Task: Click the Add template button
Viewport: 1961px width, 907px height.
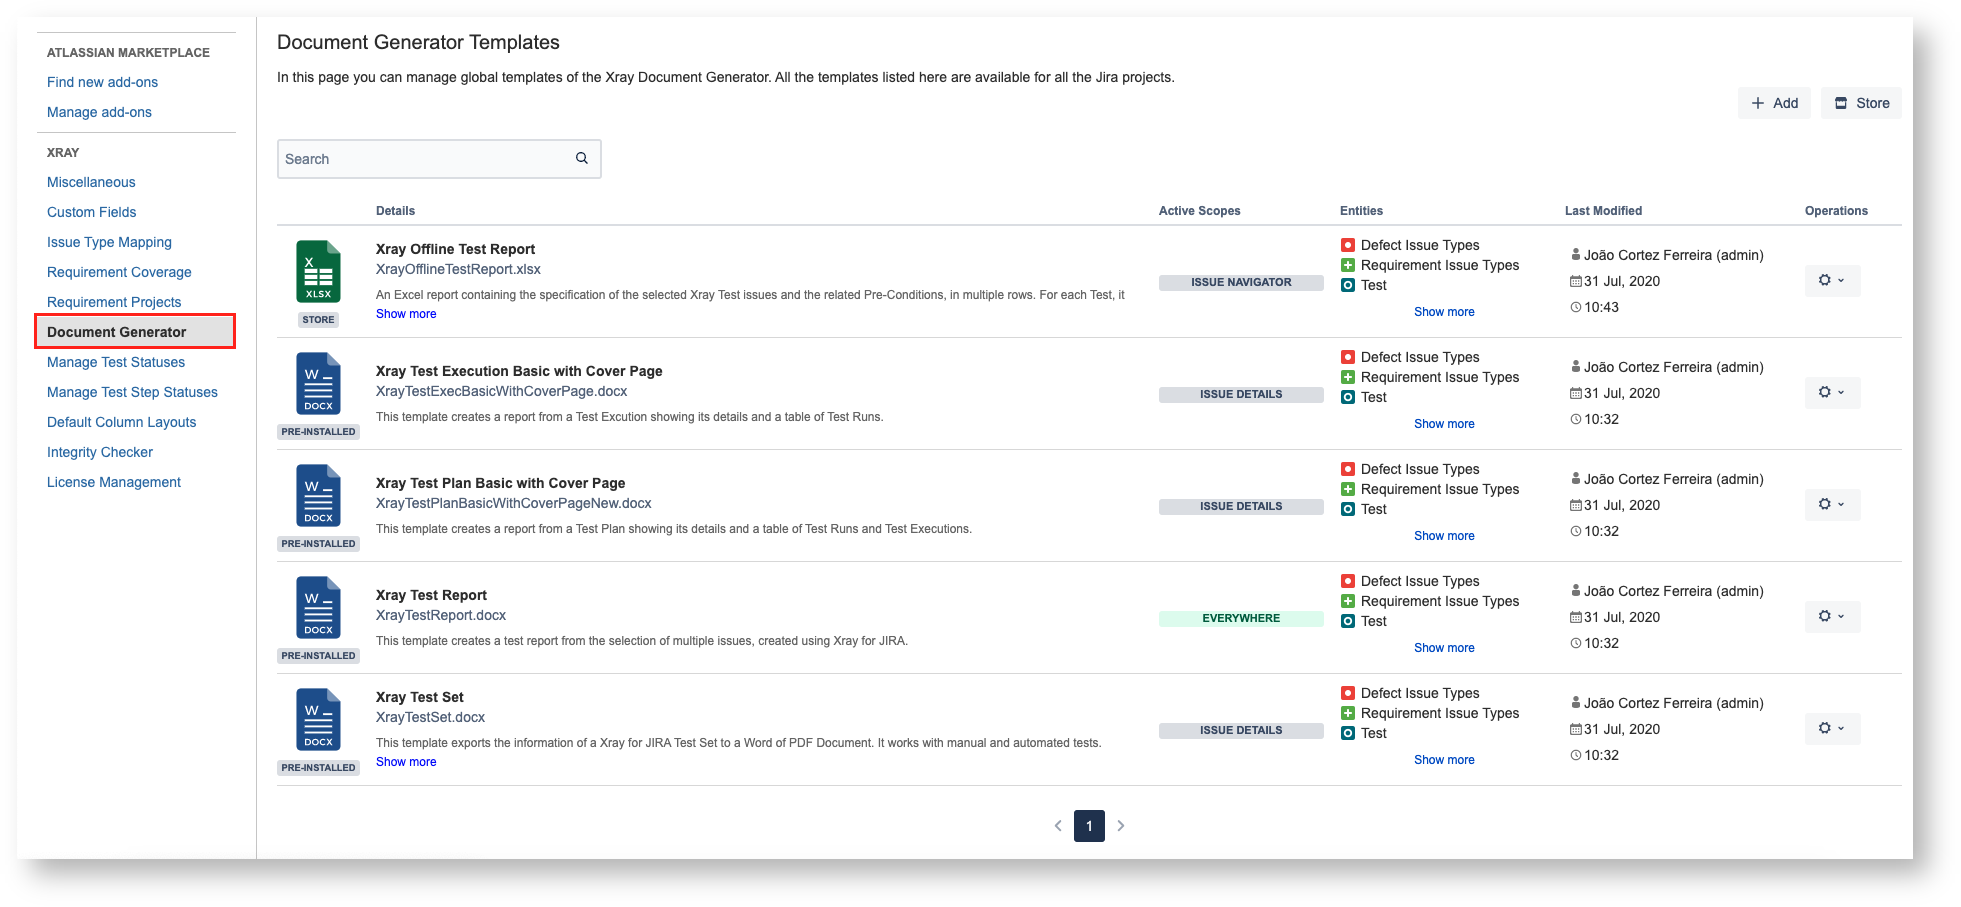Action: click(x=1774, y=103)
